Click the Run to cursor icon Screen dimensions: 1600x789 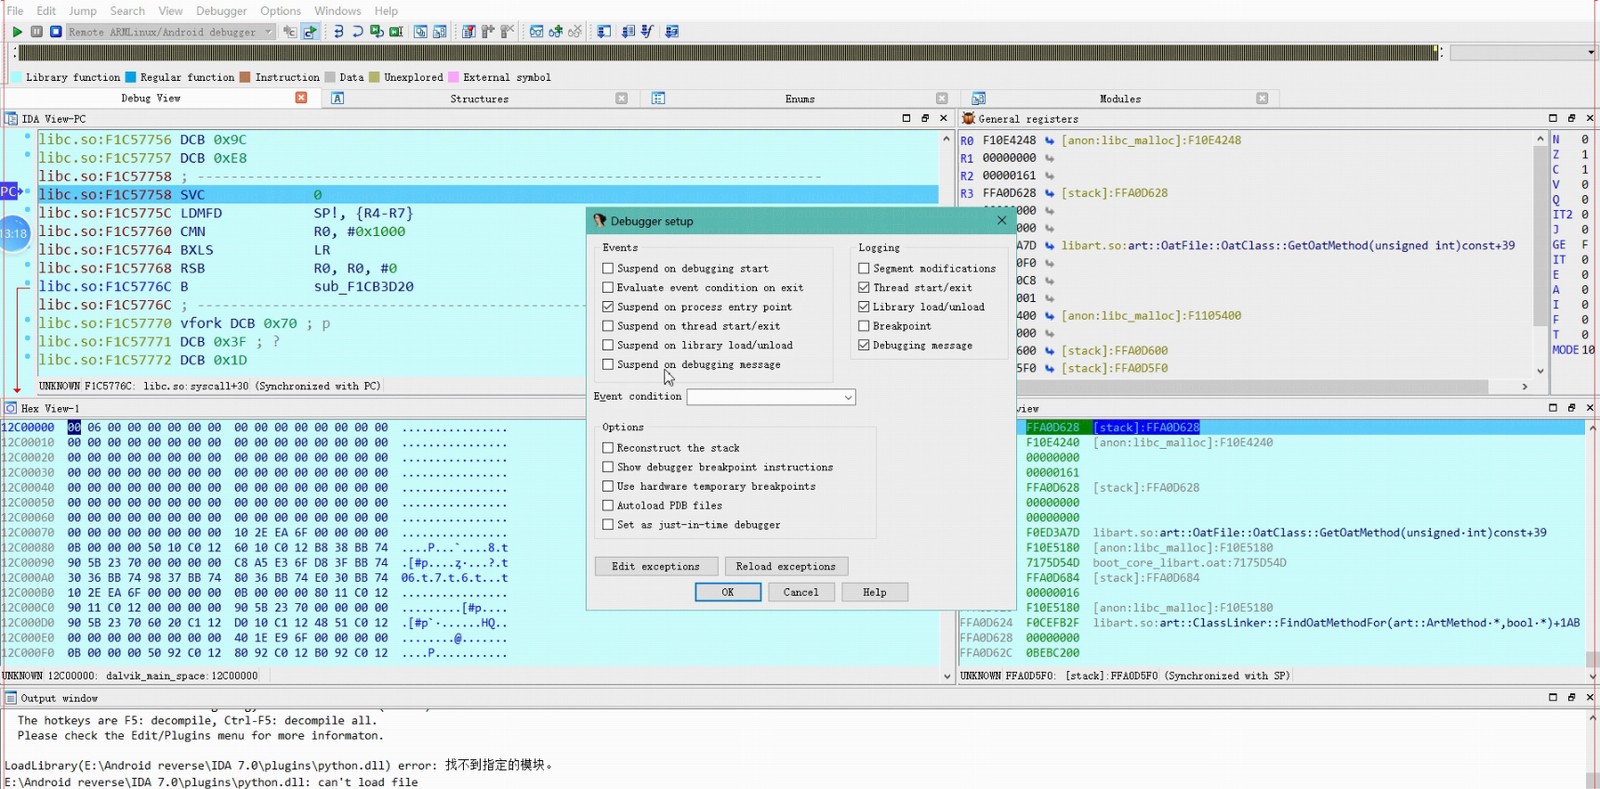click(396, 32)
